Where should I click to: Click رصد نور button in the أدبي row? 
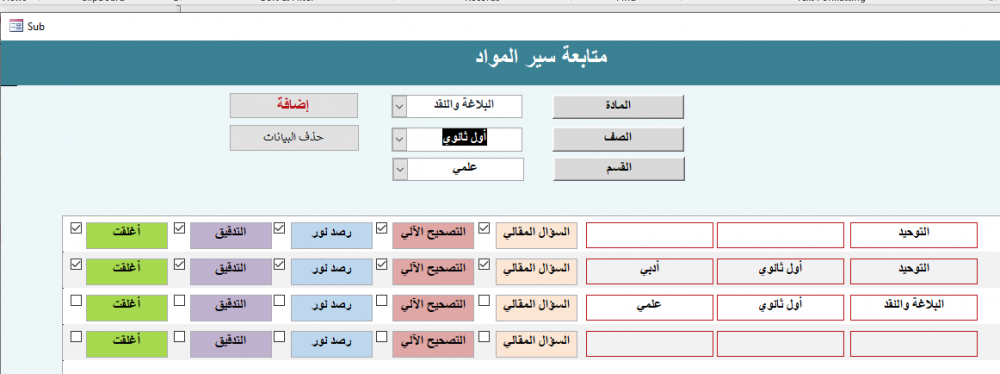(332, 271)
